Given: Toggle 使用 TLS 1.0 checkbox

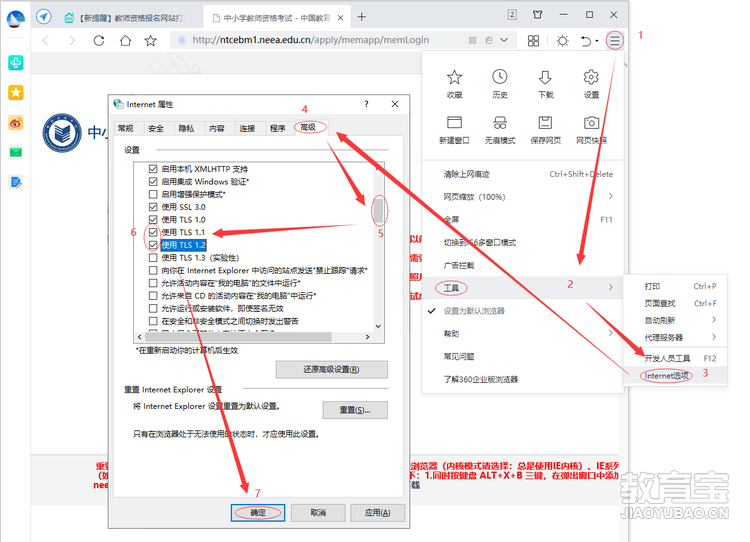Looking at the screenshot, I should point(153,220).
